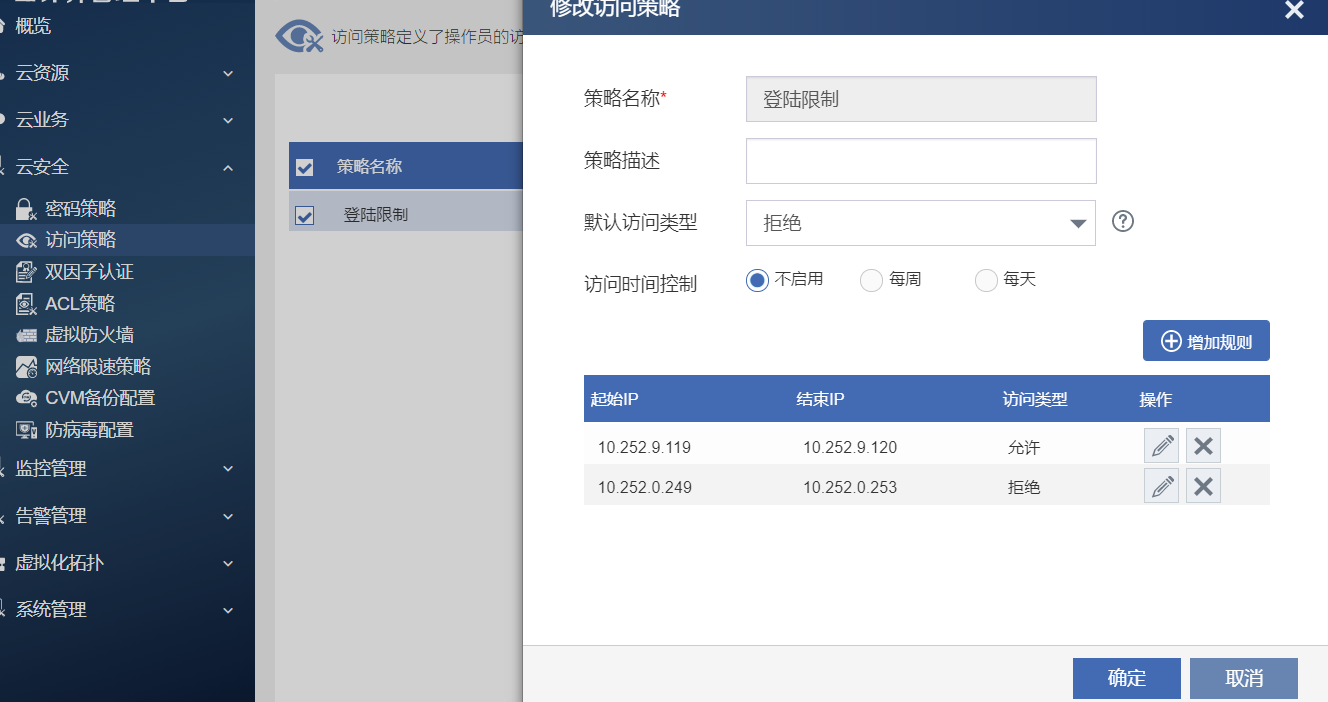This screenshot has width=1328, height=702.
Task: Click the 策略名称 field showing 登陆限制
Action: (921, 99)
